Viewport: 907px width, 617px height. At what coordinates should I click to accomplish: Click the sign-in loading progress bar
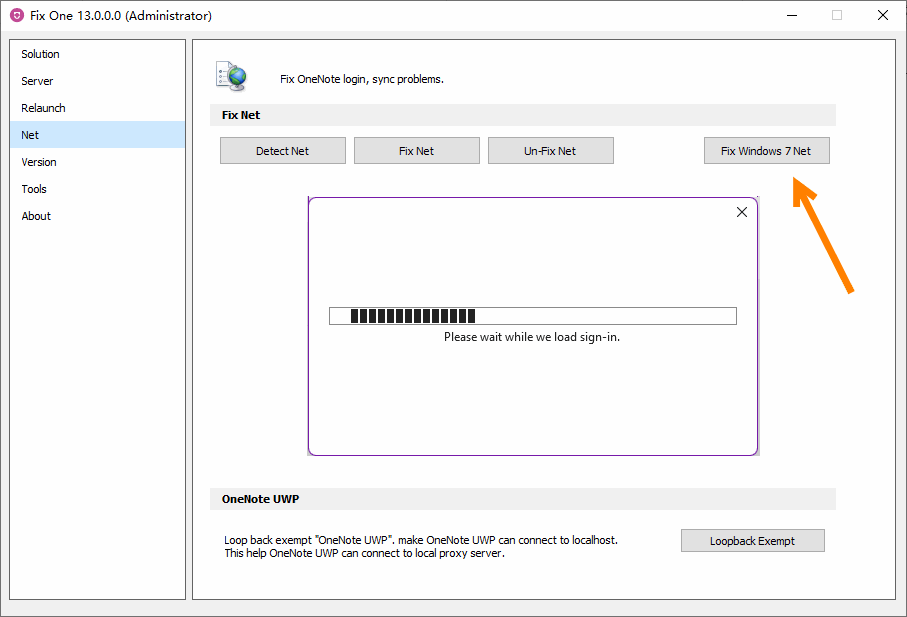533,316
